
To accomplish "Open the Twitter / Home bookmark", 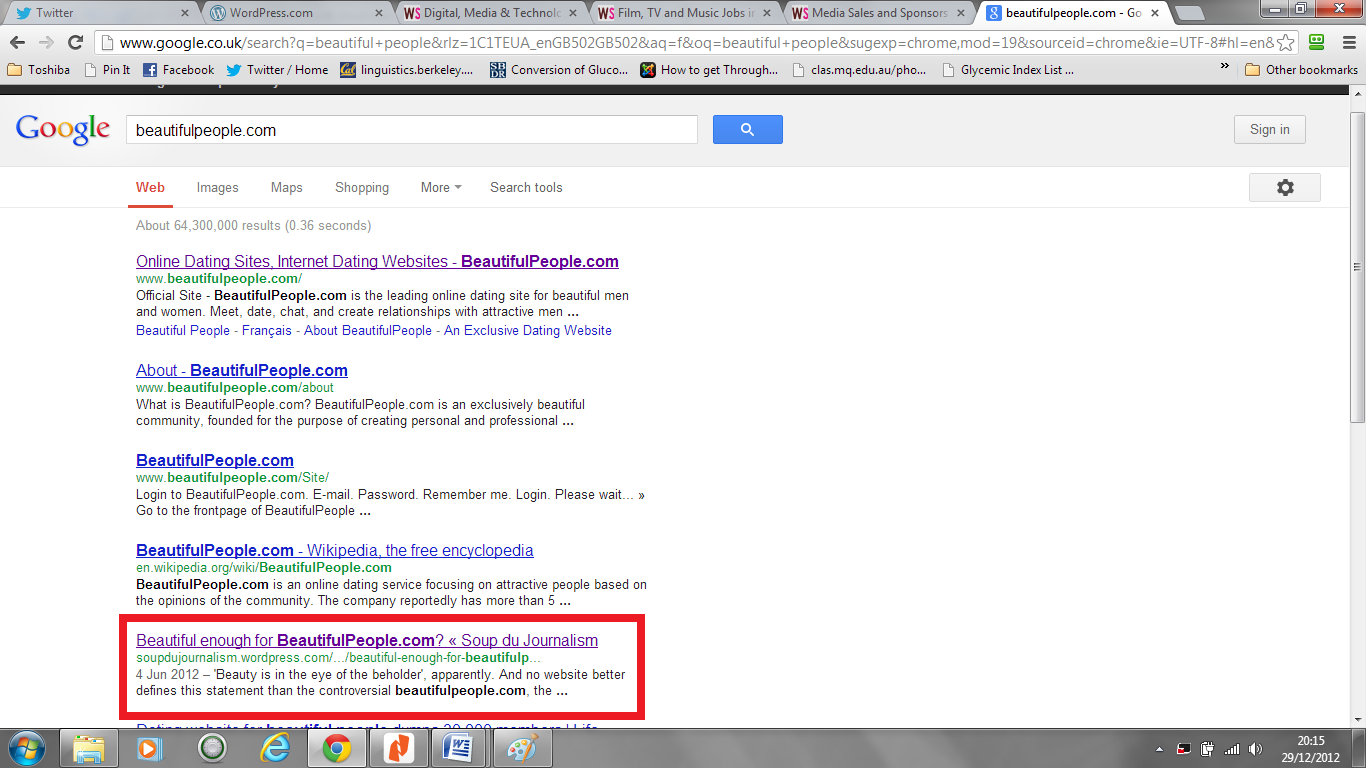I will tap(277, 69).
